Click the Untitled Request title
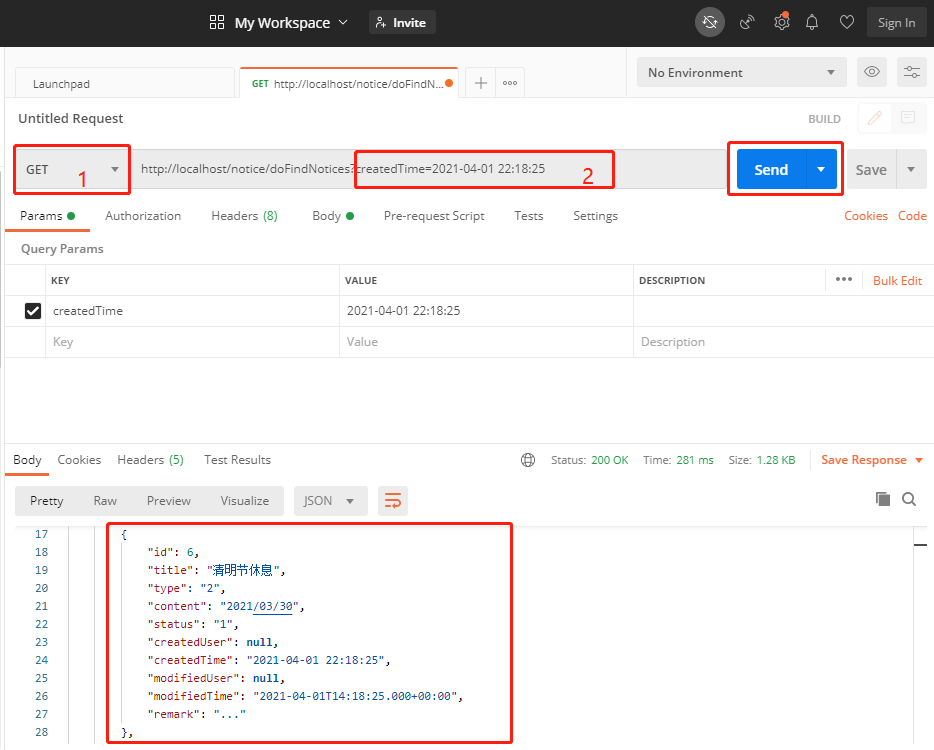Image resolution: width=934 pixels, height=750 pixels. pos(70,118)
